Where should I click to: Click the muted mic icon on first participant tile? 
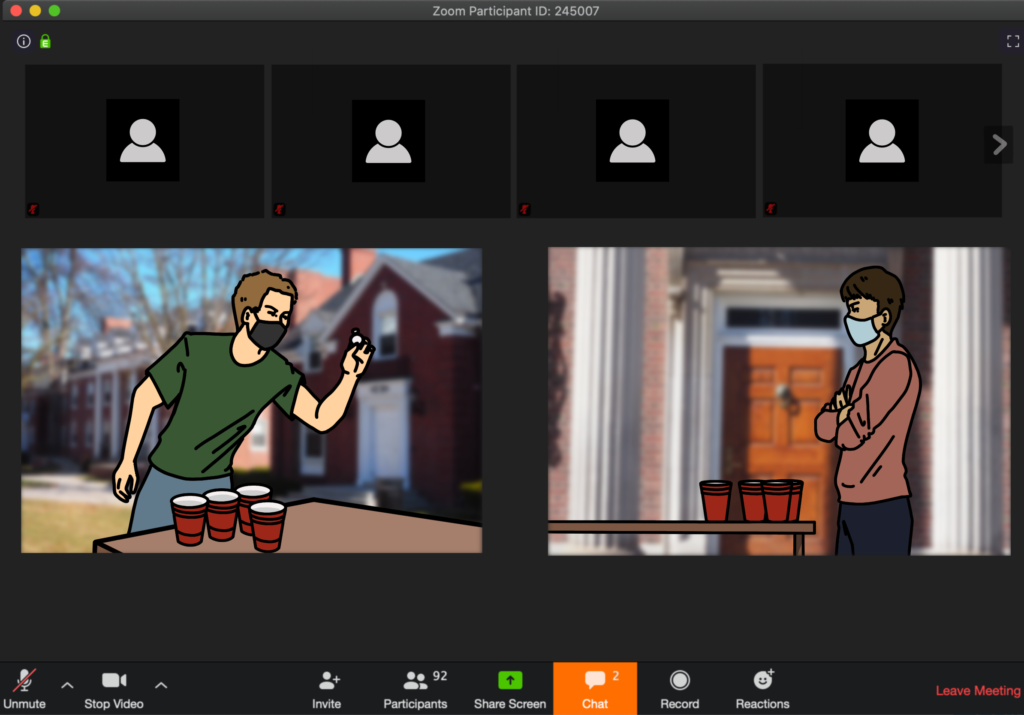31,209
